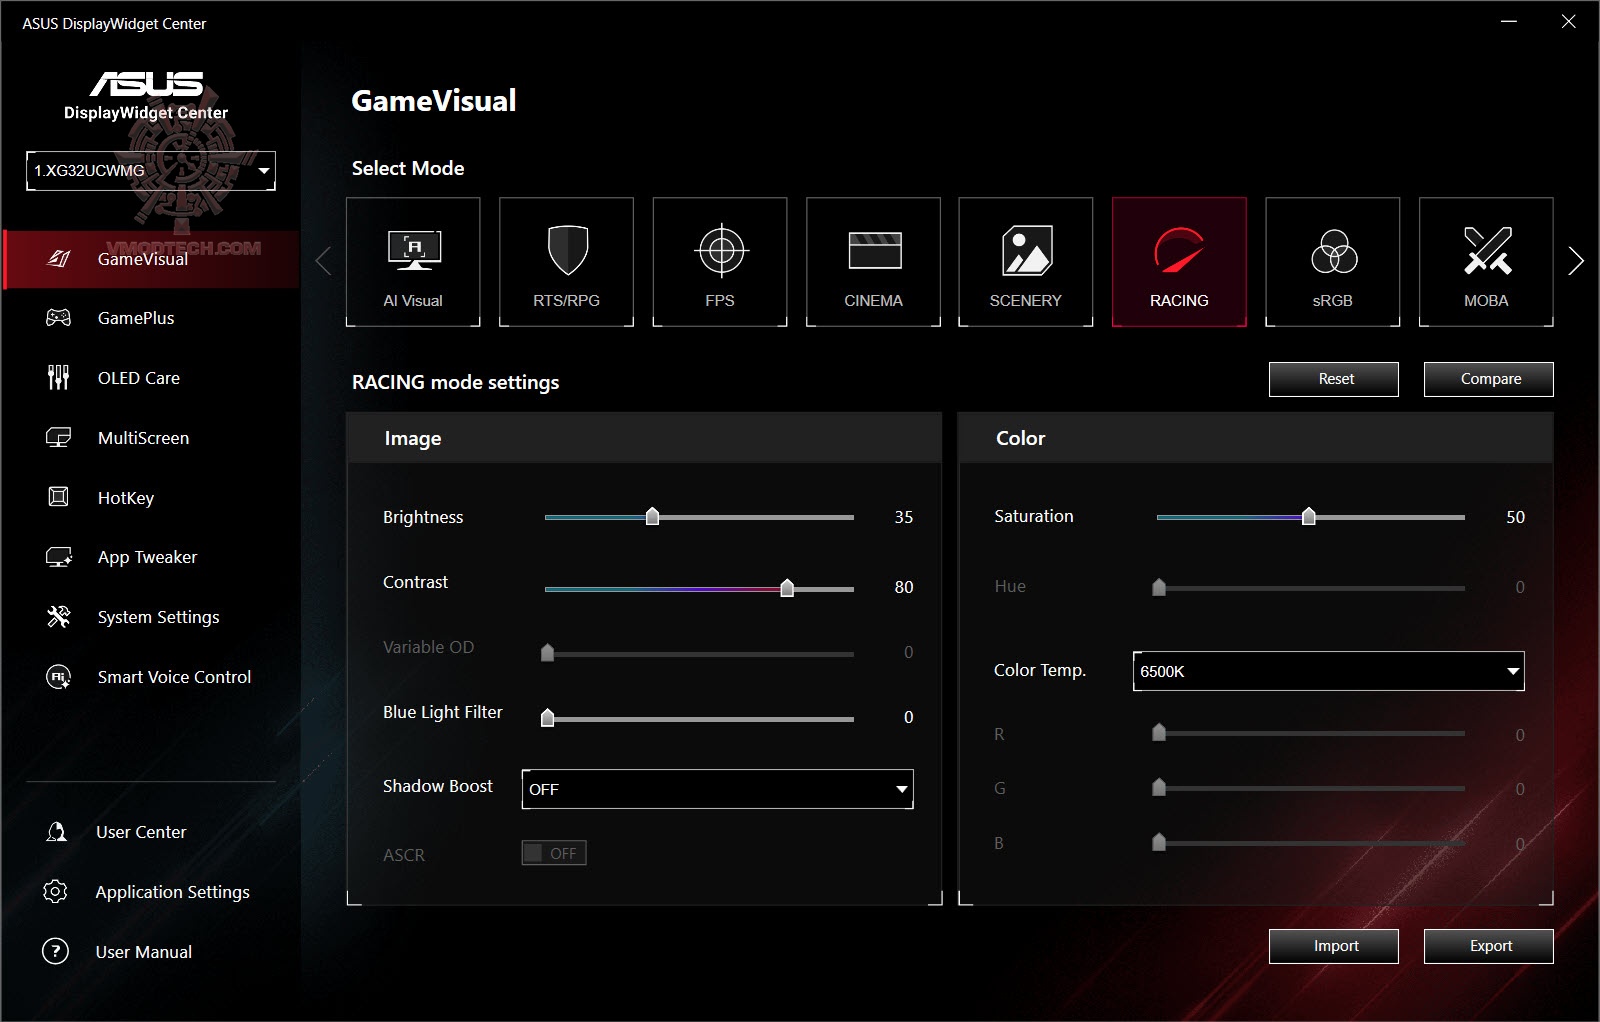Click the HotKey icon in sidebar
Screen dimensions: 1600x1022
point(59,497)
